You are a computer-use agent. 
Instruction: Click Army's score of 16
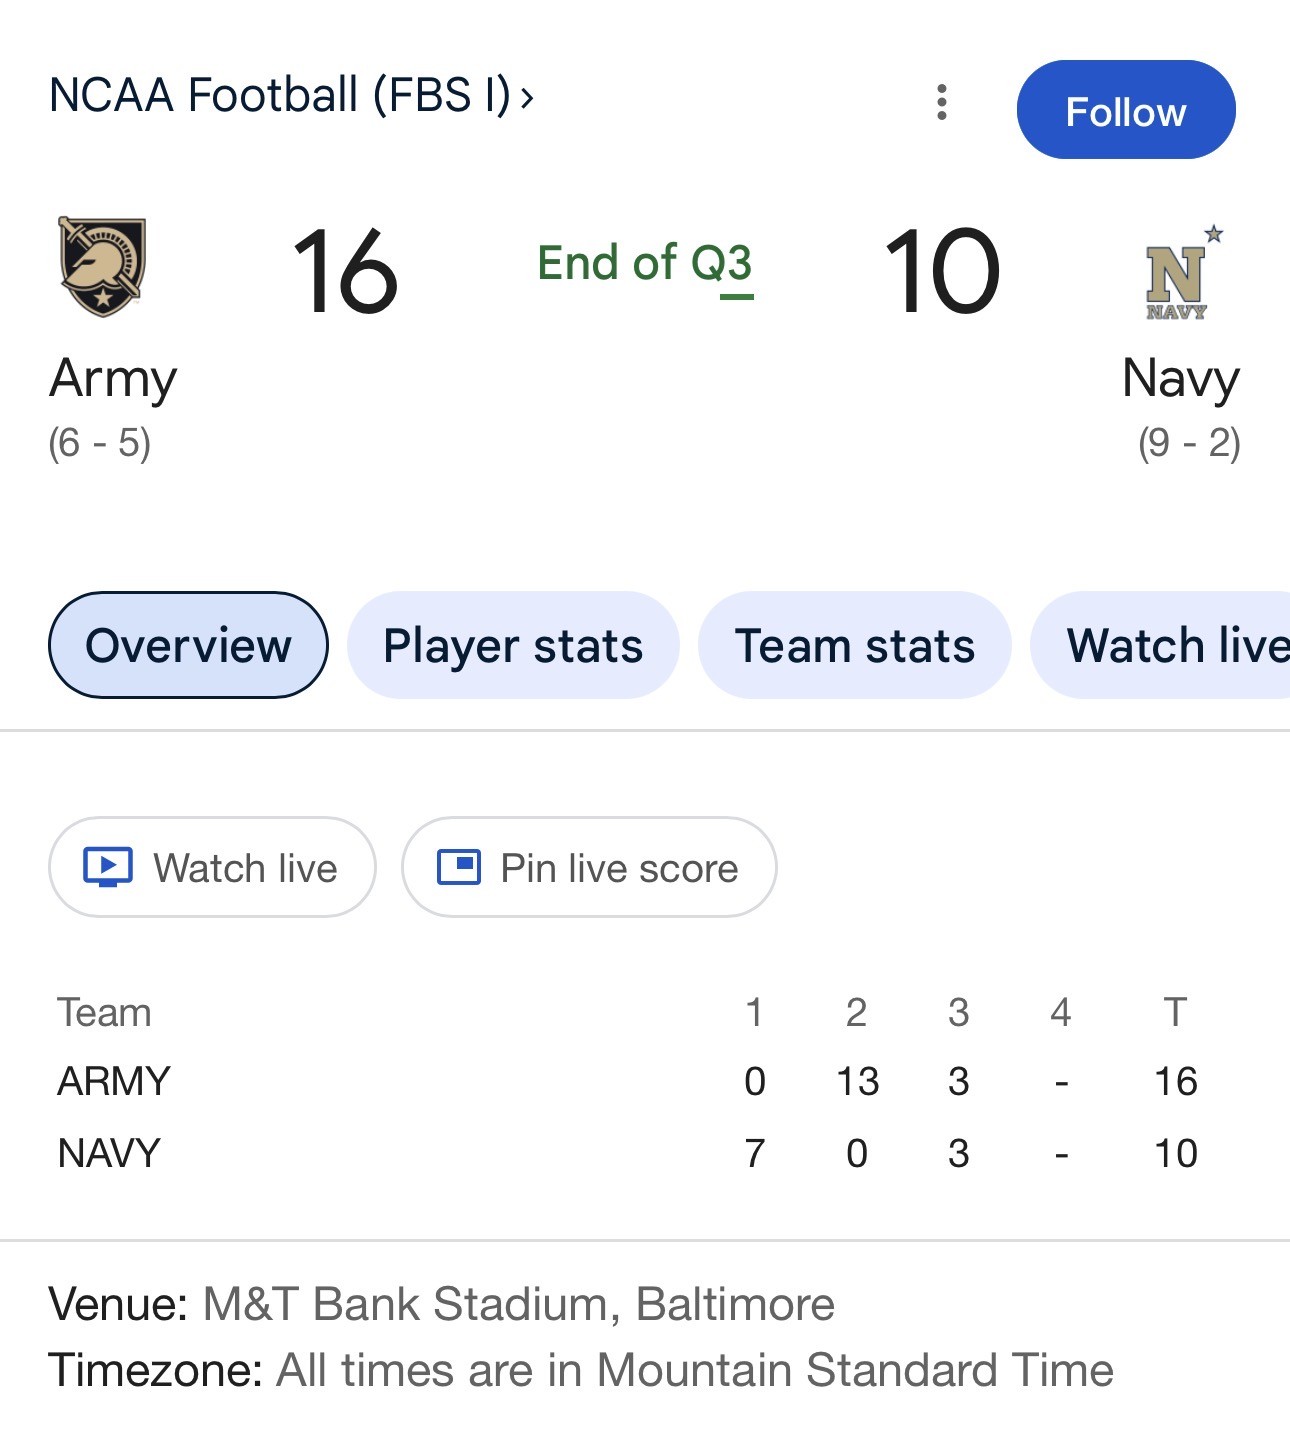pyautogui.click(x=345, y=271)
